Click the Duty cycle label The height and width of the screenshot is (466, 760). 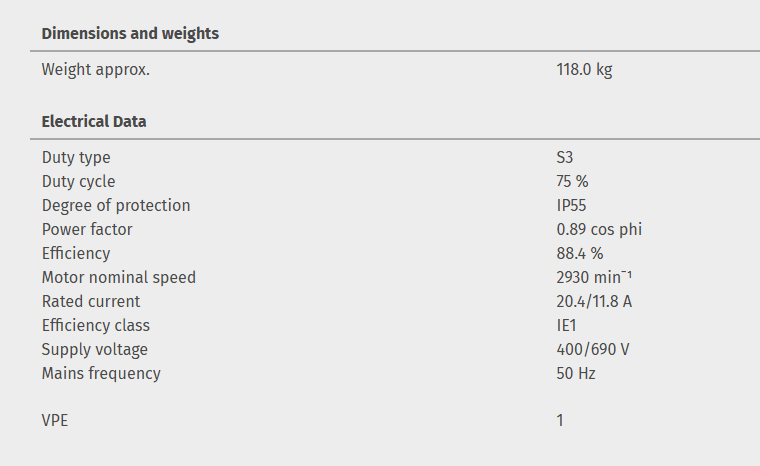pyautogui.click(x=78, y=182)
